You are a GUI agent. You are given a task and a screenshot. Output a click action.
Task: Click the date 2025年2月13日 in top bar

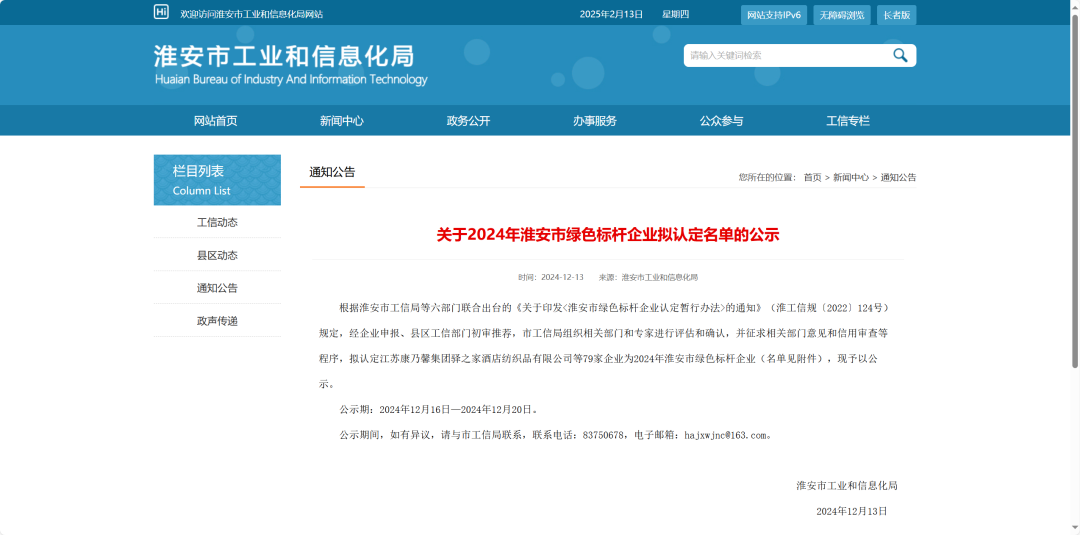pos(611,14)
